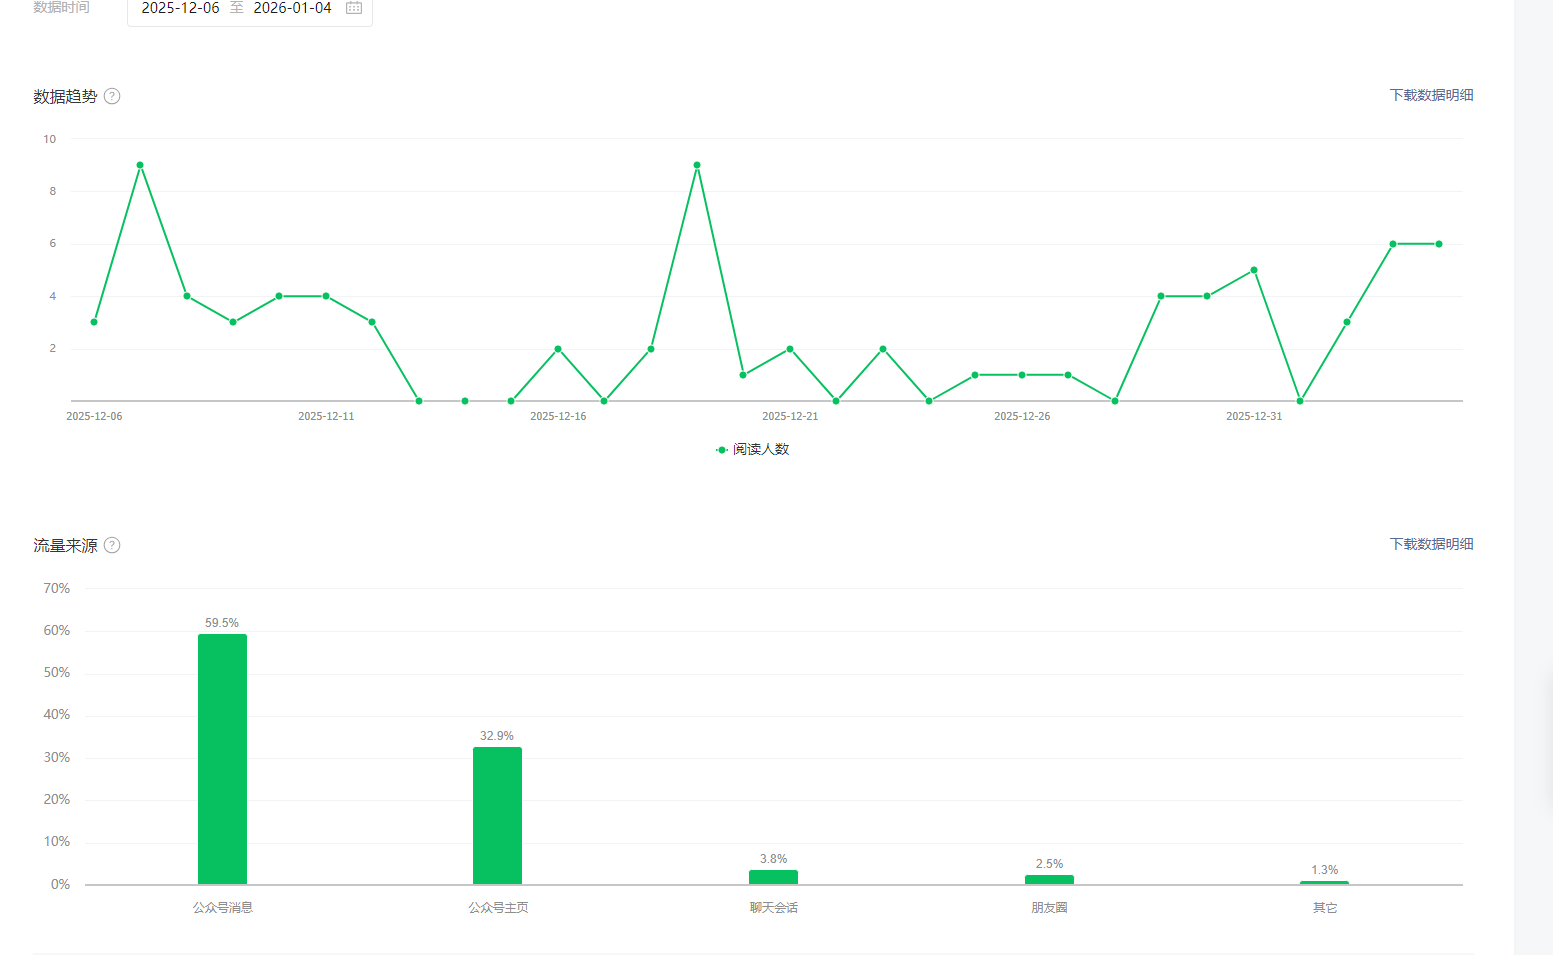The width and height of the screenshot is (1553, 955).
Task: Open the calendar icon in date picker
Action: pyautogui.click(x=354, y=8)
